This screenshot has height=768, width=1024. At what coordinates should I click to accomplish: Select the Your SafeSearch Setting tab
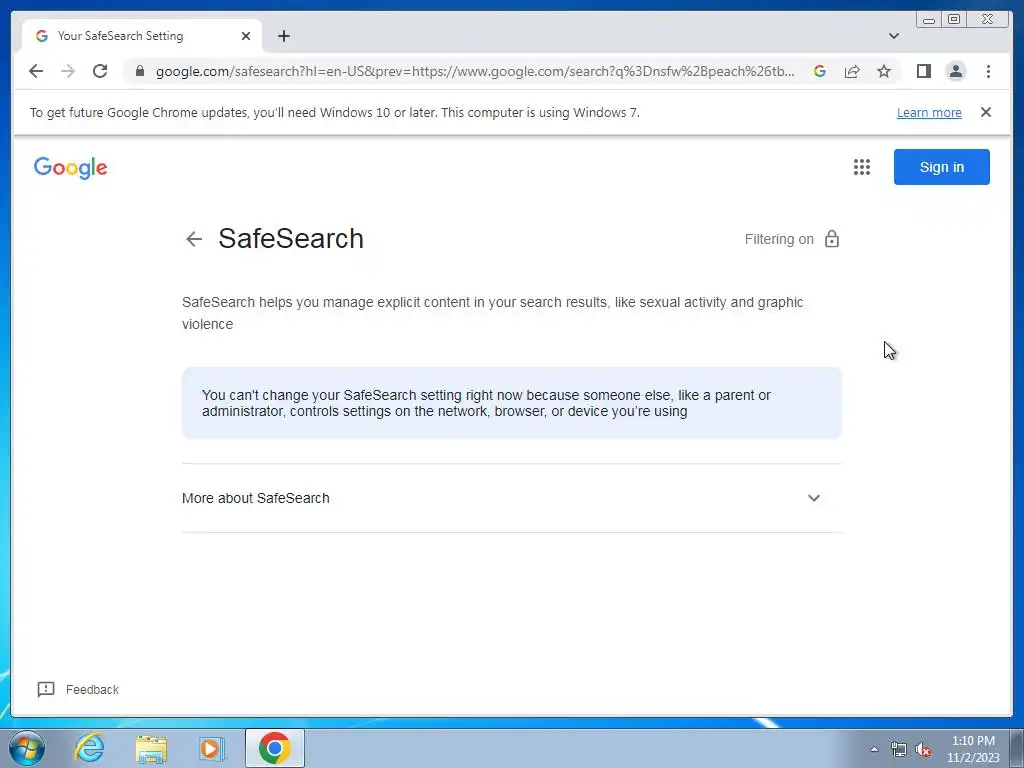[x=142, y=36]
